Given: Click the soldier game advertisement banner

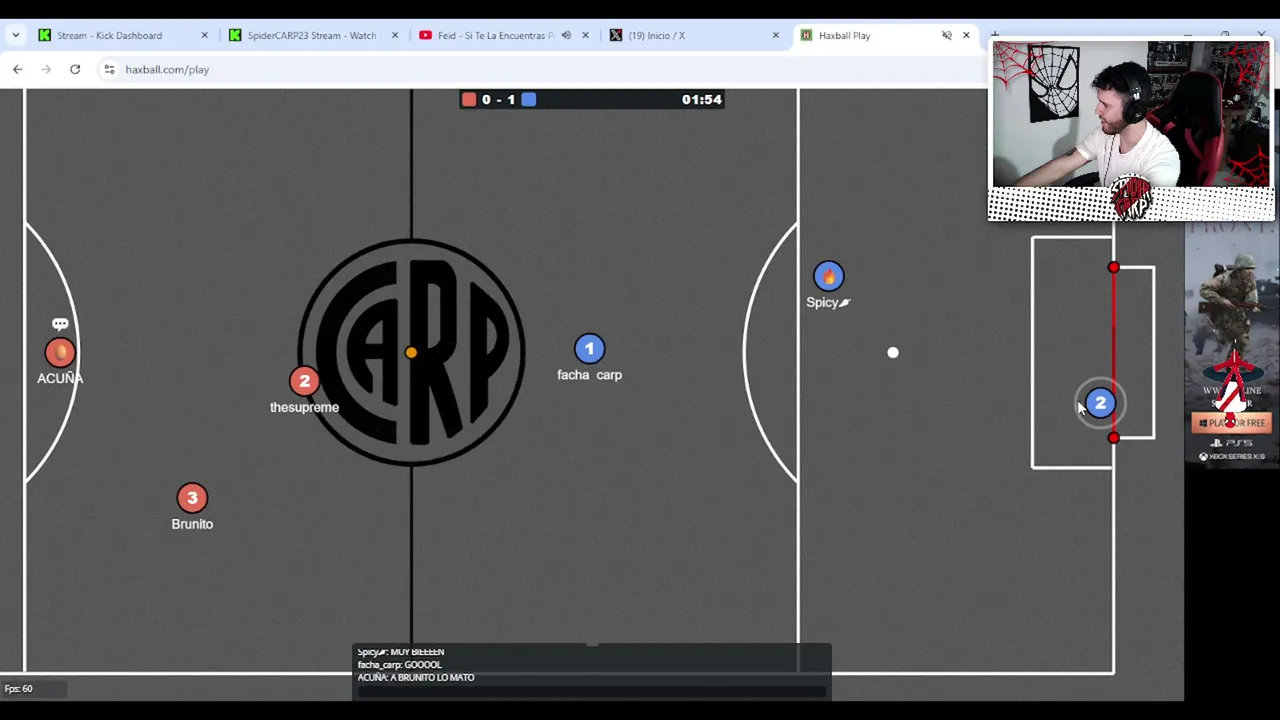Looking at the screenshot, I should click(x=1232, y=345).
